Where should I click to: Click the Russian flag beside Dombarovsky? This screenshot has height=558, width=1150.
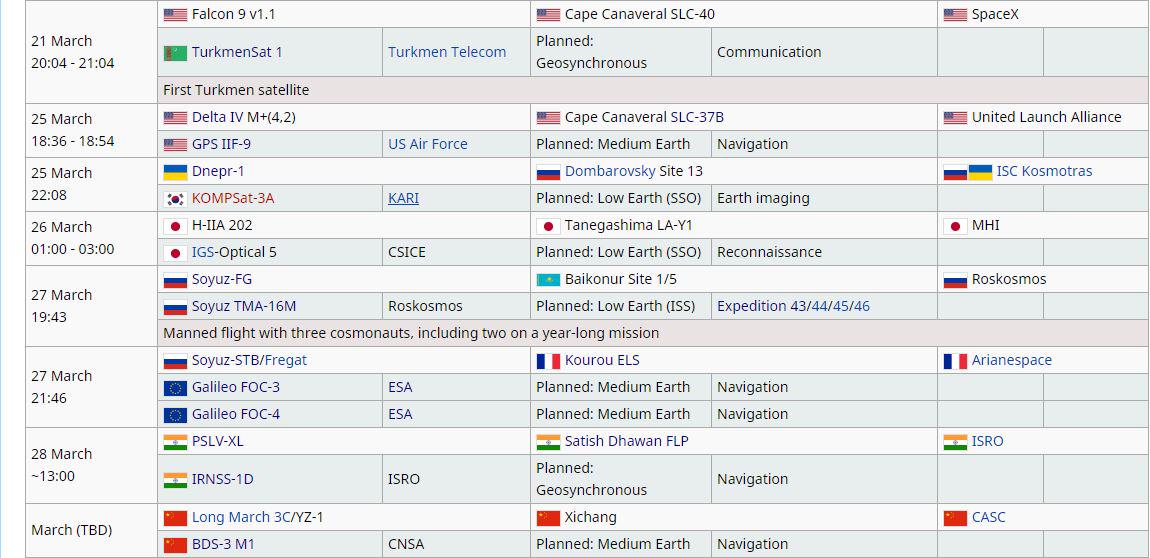pyautogui.click(x=548, y=172)
